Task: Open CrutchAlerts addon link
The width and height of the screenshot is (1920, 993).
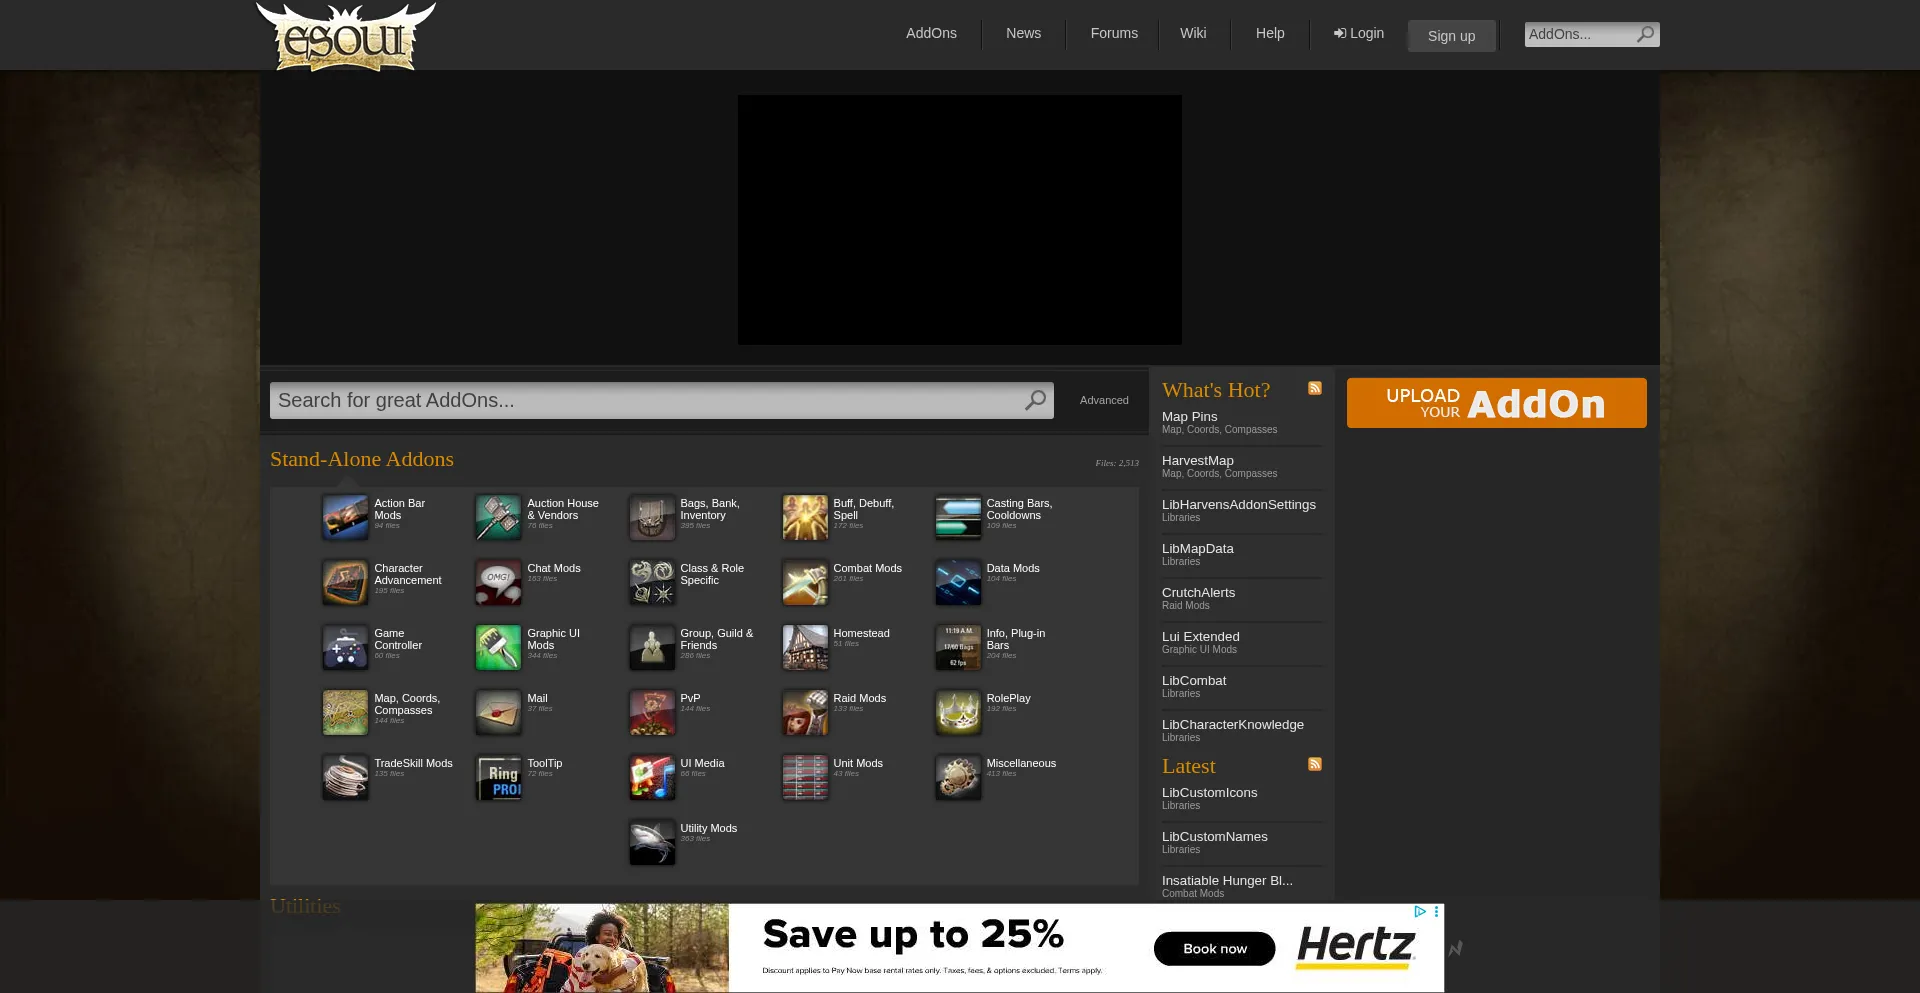Action: point(1199,592)
